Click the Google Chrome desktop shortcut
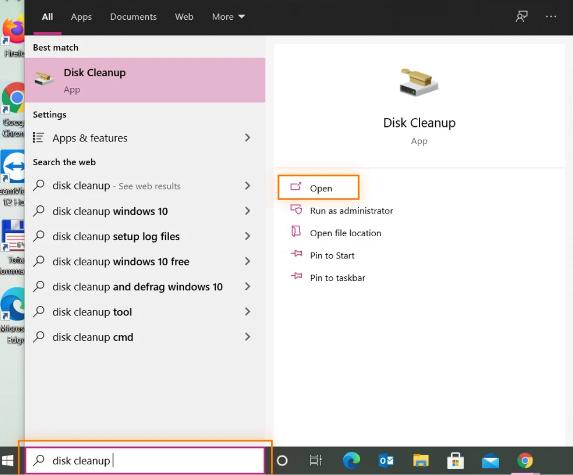Screen dimensions: 573x475 tap(13, 110)
